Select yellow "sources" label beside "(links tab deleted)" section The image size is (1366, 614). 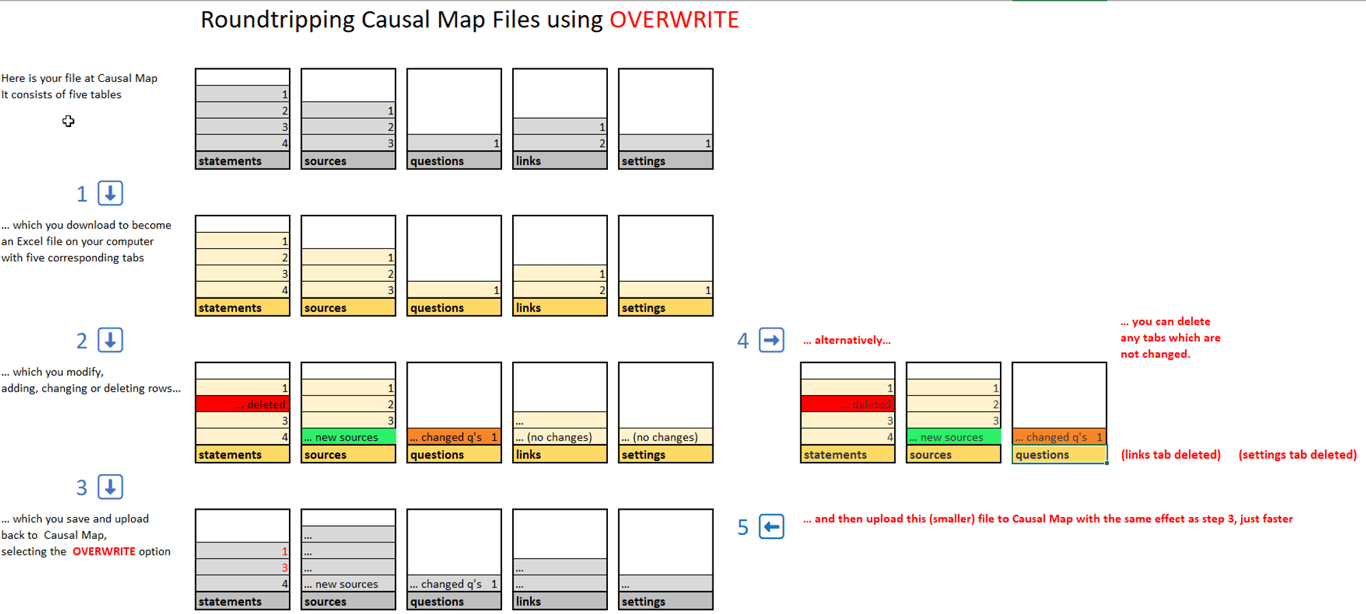tap(953, 454)
